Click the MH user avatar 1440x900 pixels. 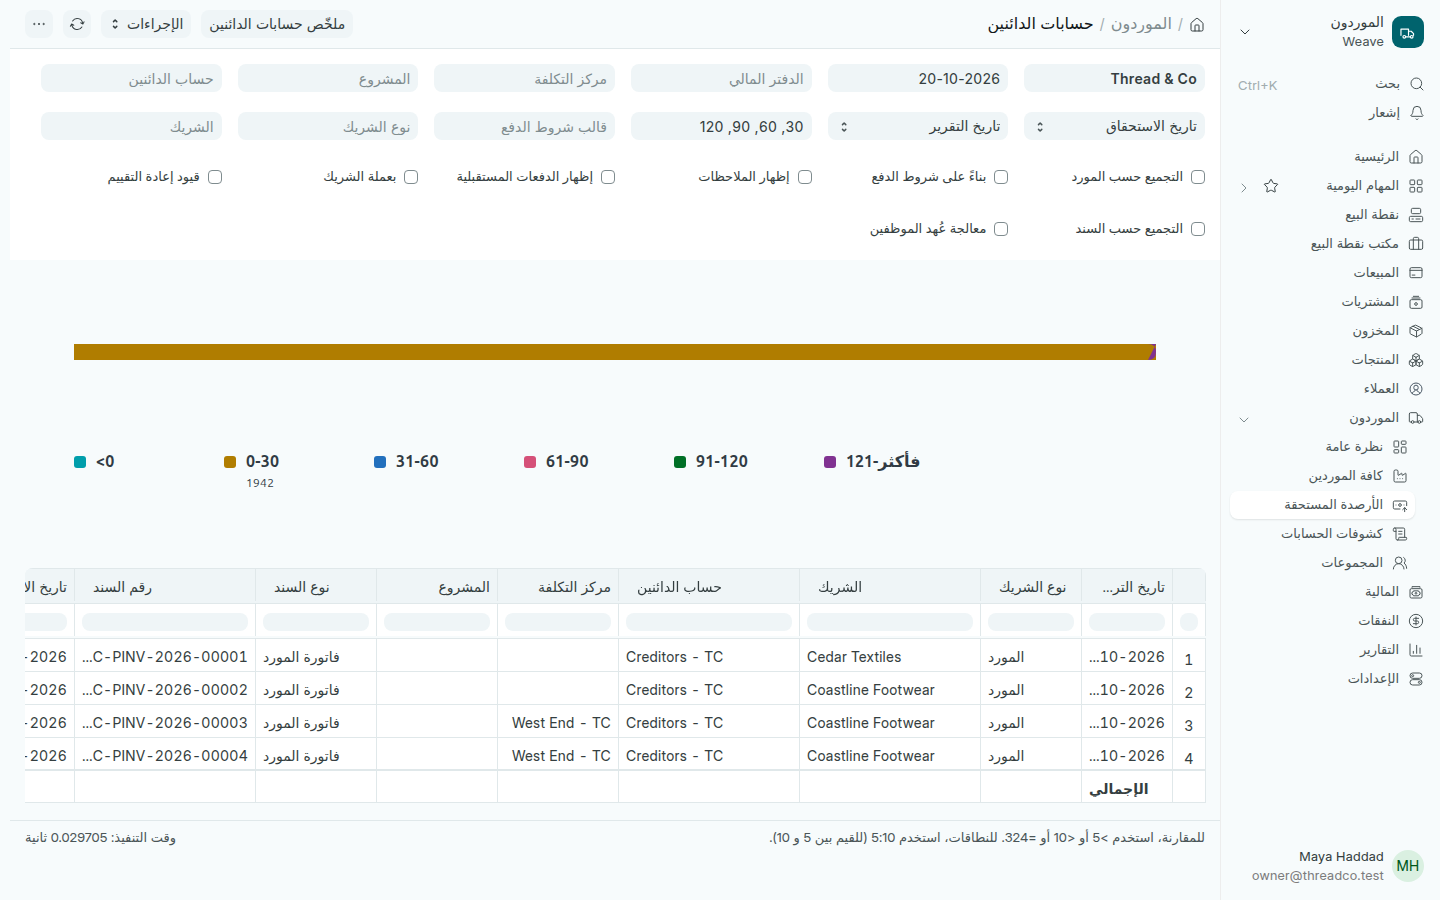click(1408, 866)
